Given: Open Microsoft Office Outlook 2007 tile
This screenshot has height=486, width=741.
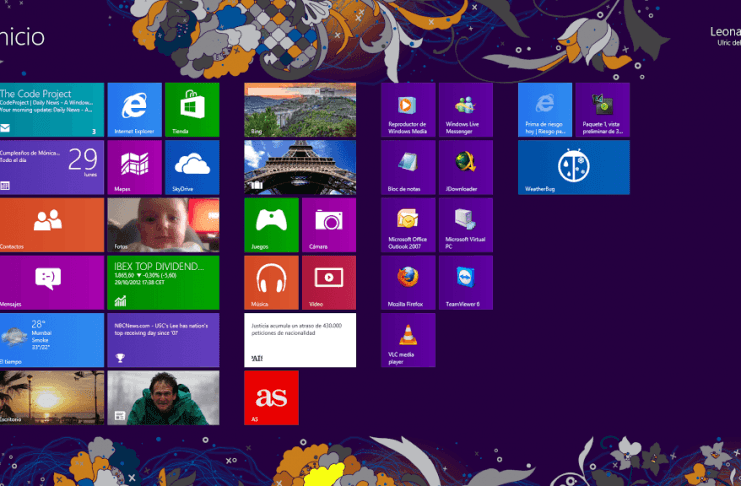Looking at the screenshot, I should pos(408,225).
